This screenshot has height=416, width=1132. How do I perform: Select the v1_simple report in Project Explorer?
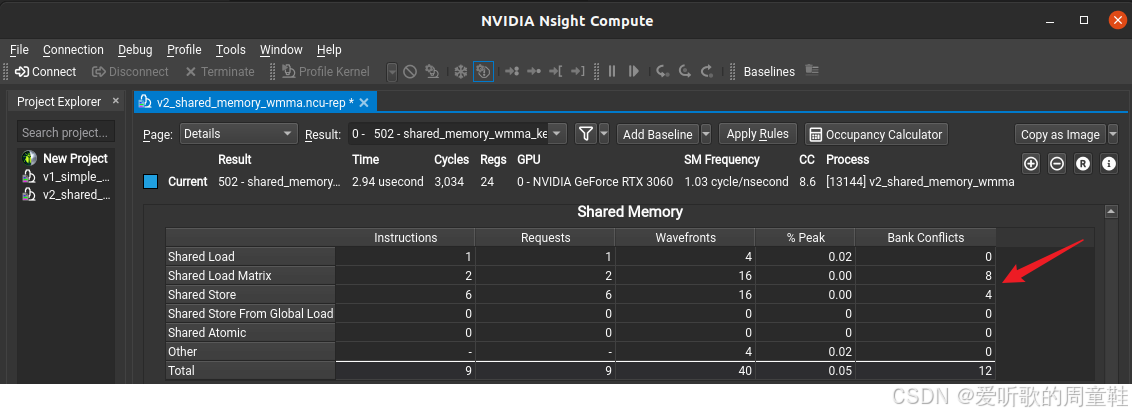coord(66,177)
